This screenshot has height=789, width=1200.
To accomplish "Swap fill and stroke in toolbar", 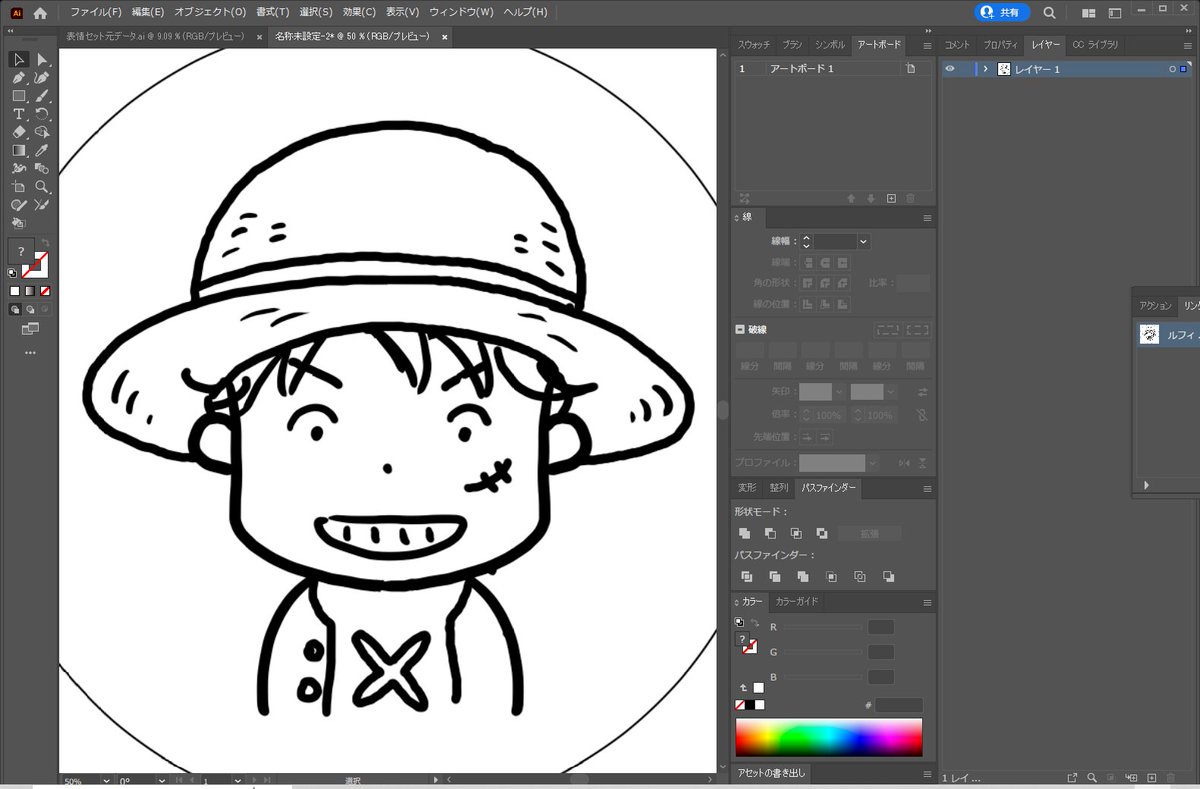I will pos(45,243).
